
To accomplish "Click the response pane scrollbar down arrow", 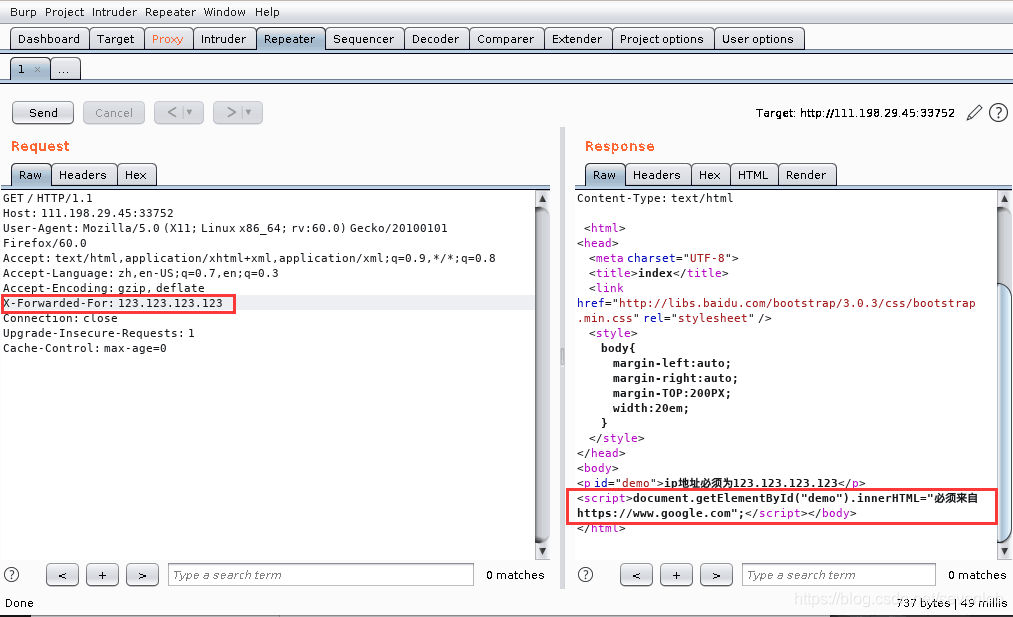I will tap(1005, 551).
